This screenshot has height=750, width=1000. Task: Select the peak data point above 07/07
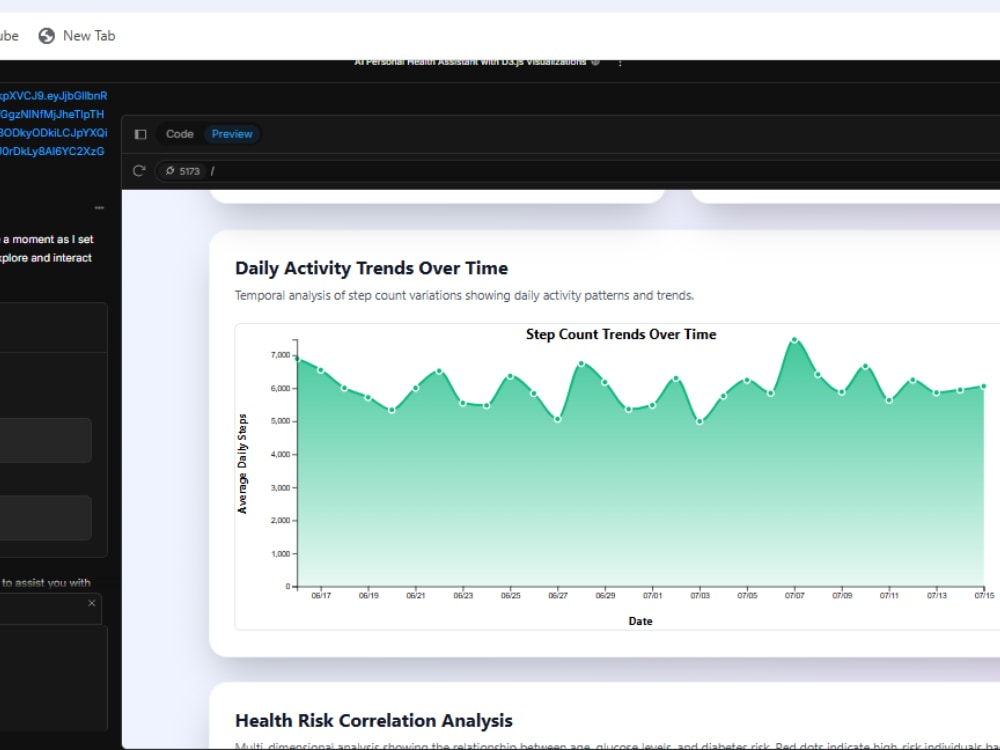coord(795,340)
